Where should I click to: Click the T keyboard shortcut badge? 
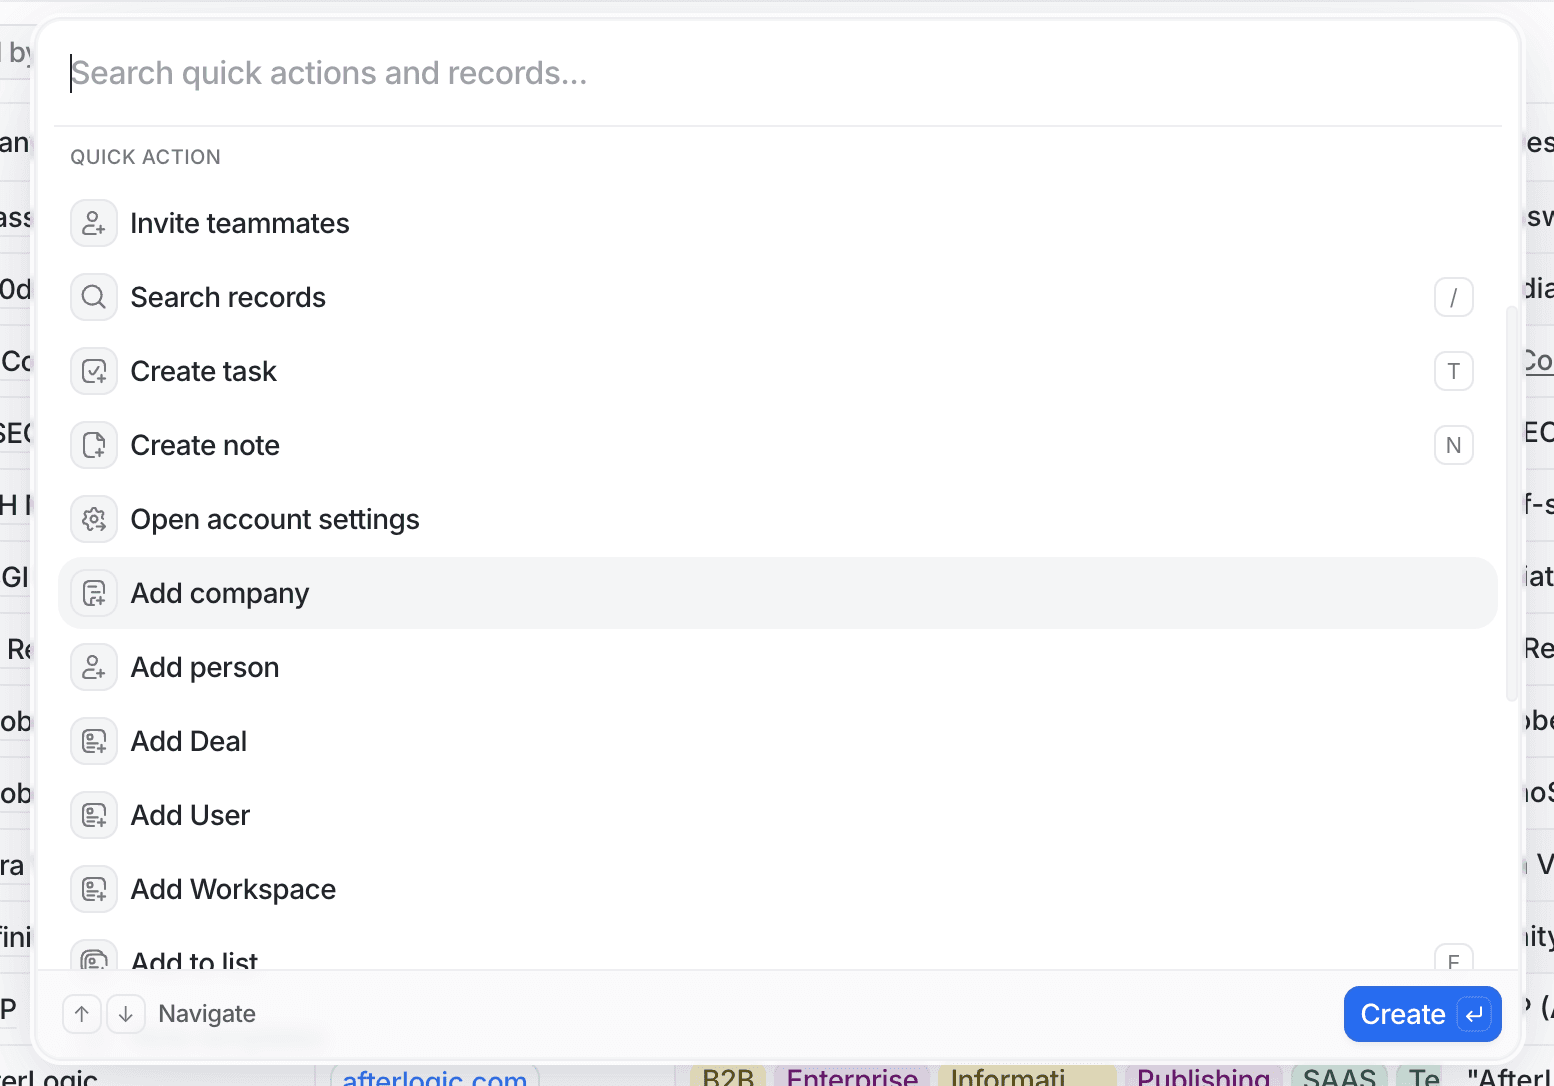point(1453,371)
